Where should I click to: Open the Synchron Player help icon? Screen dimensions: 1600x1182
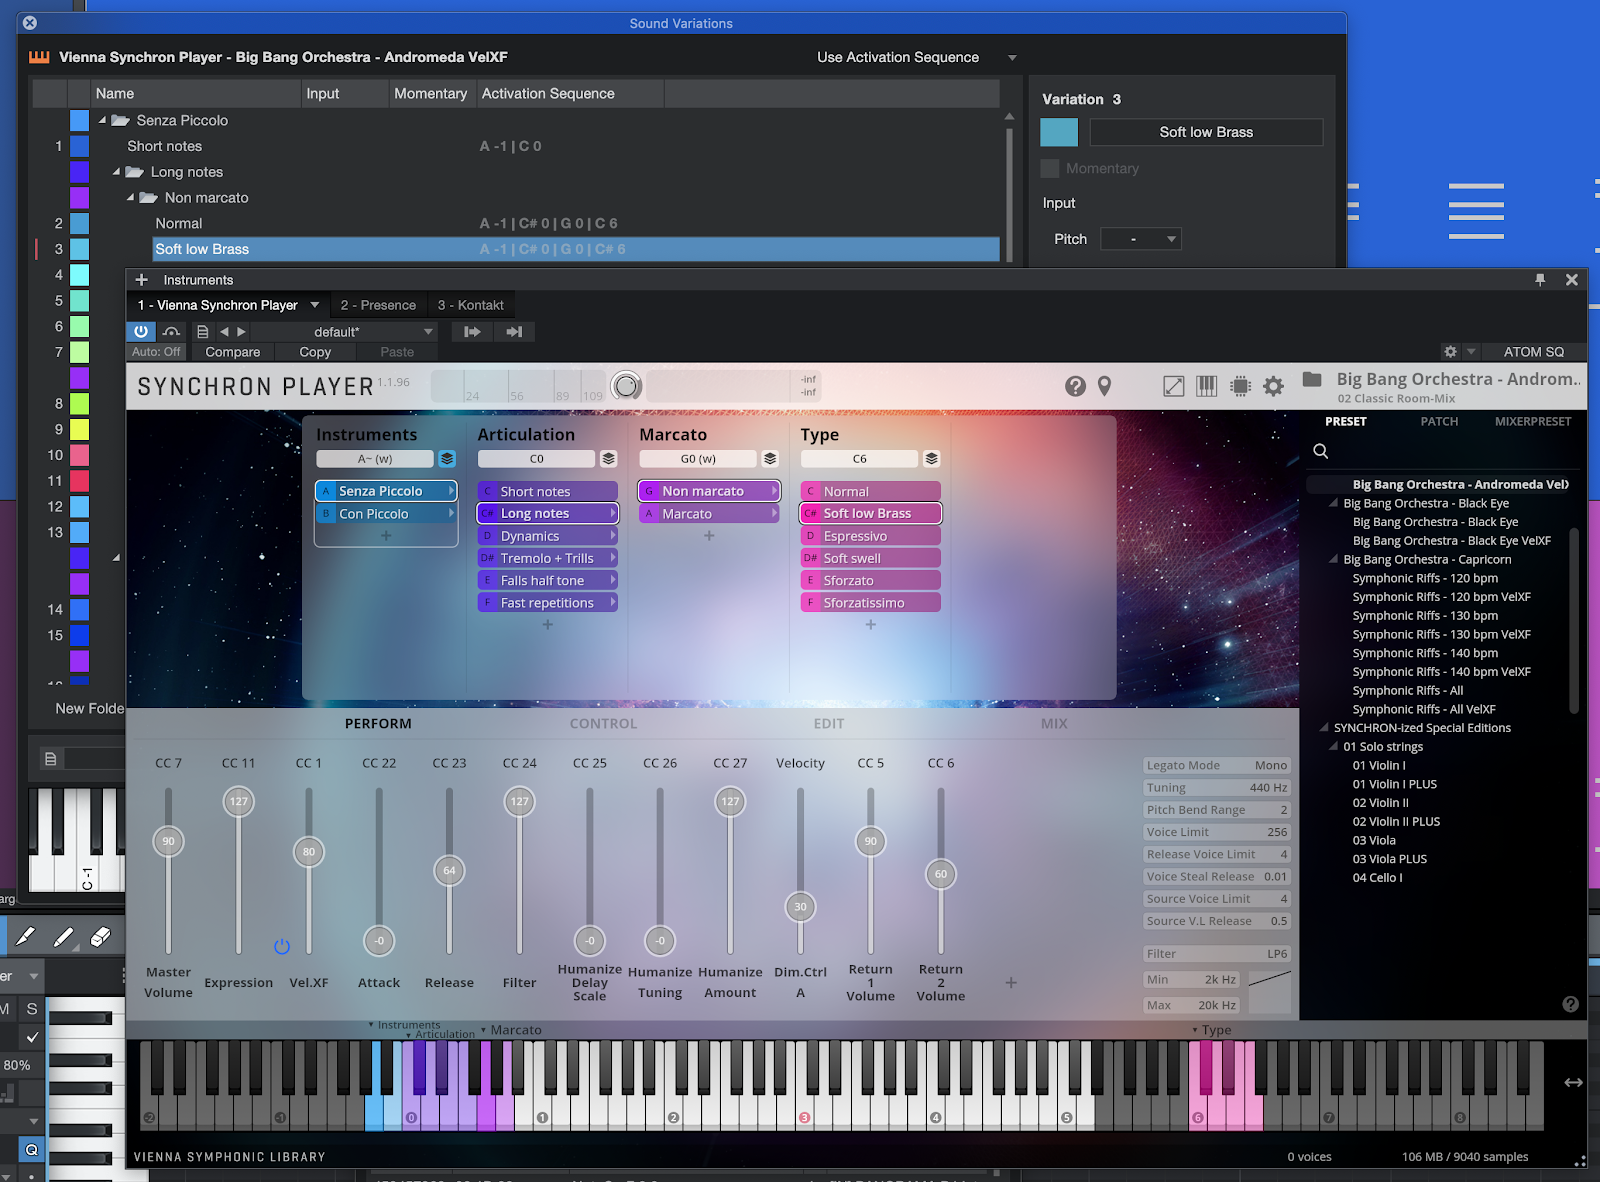1075,386
